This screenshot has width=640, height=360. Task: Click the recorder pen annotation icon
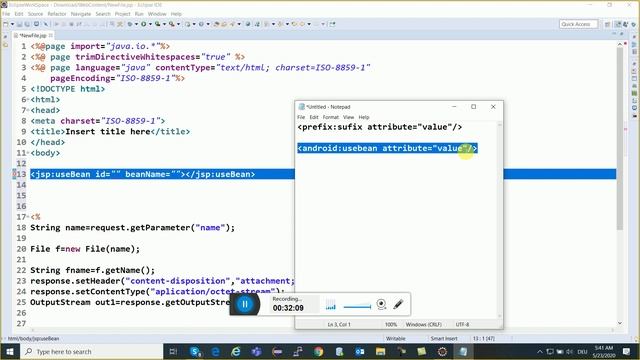pos(398,304)
